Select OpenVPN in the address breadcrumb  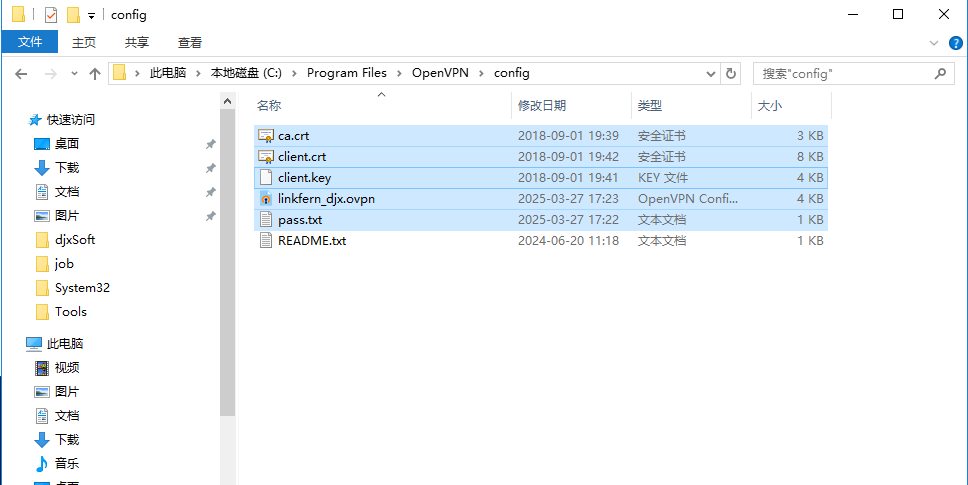coord(440,73)
